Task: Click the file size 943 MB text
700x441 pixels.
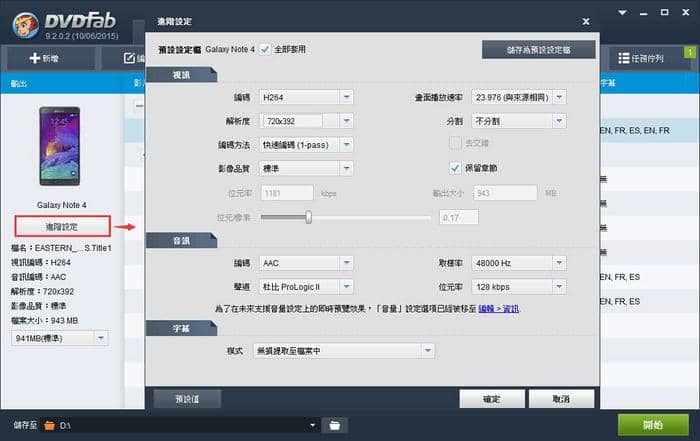Action: click(x=44, y=320)
